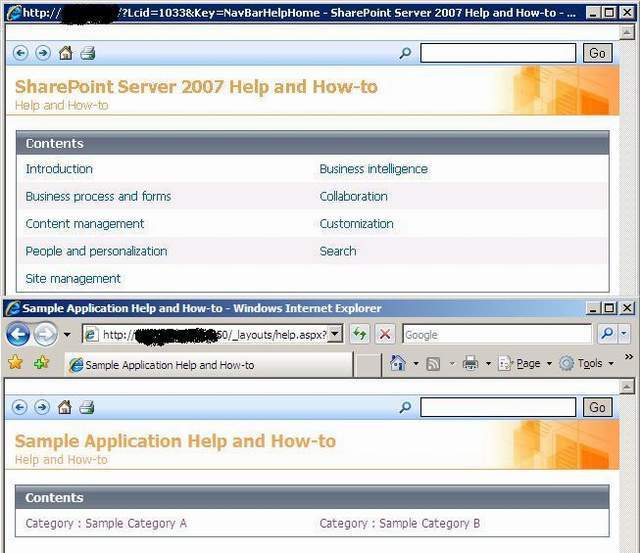Open Business process and forms topic
This screenshot has height=553, width=640.
click(98, 196)
